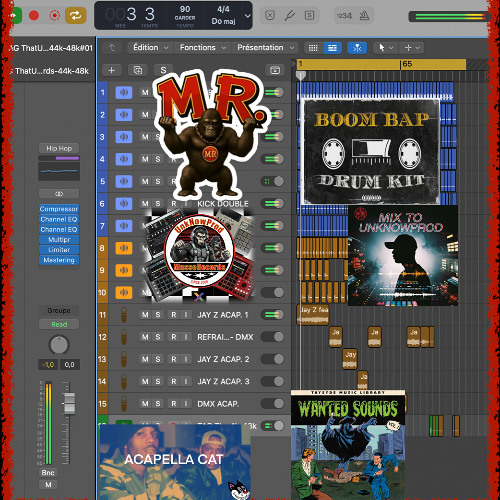Viewport: 500px width, 500px height.
Task: Click the up-arrow folder level icon
Action: click(x=112, y=48)
